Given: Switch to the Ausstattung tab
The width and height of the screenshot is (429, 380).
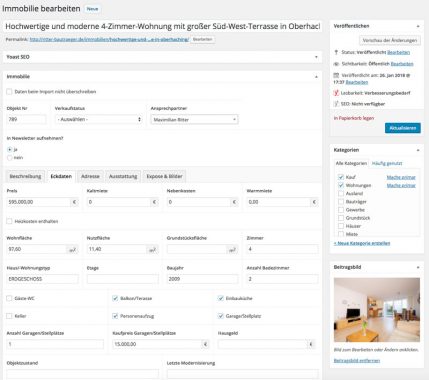Looking at the screenshot, I should coord(123,176).
